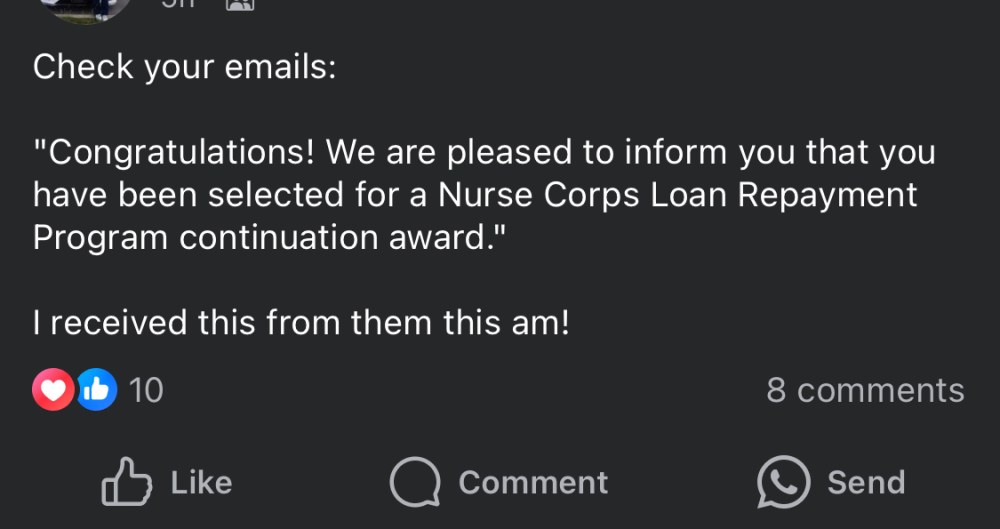Screen dimensions: 1000x529
Task: Tap the "Check your emails:" text line
Action: coord(184,68)
